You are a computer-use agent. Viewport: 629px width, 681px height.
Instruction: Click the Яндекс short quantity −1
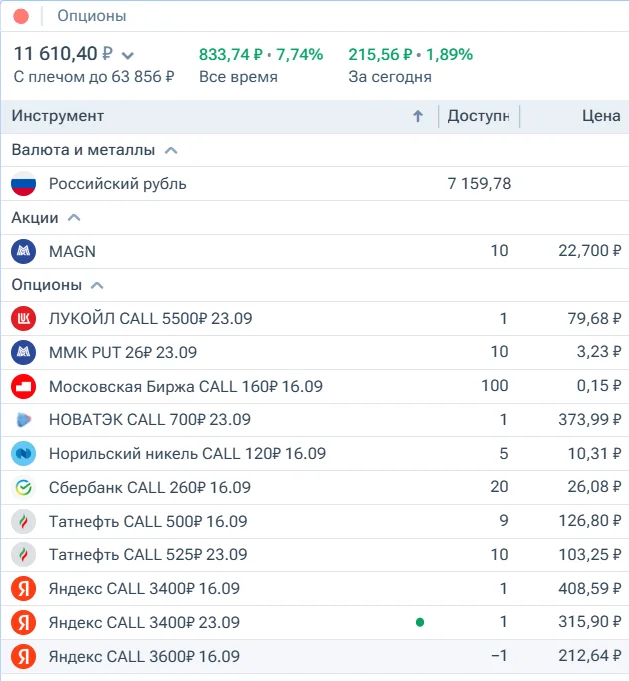[499, 655]
